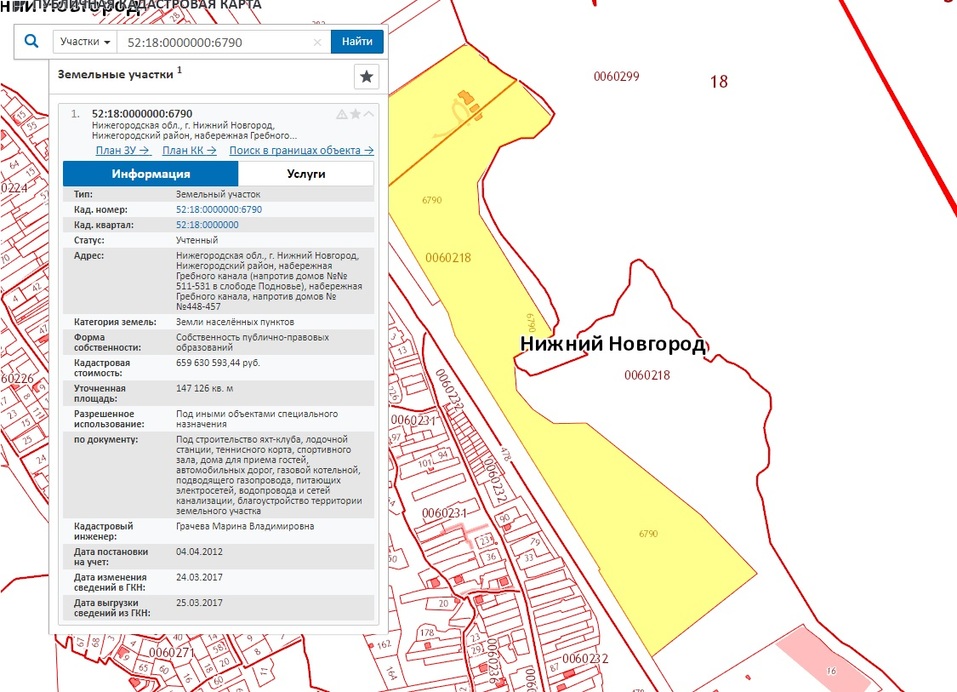Click Поиск в границах объекта link
957x692 pixels.
pyautogui.click(x=301, y=150)
